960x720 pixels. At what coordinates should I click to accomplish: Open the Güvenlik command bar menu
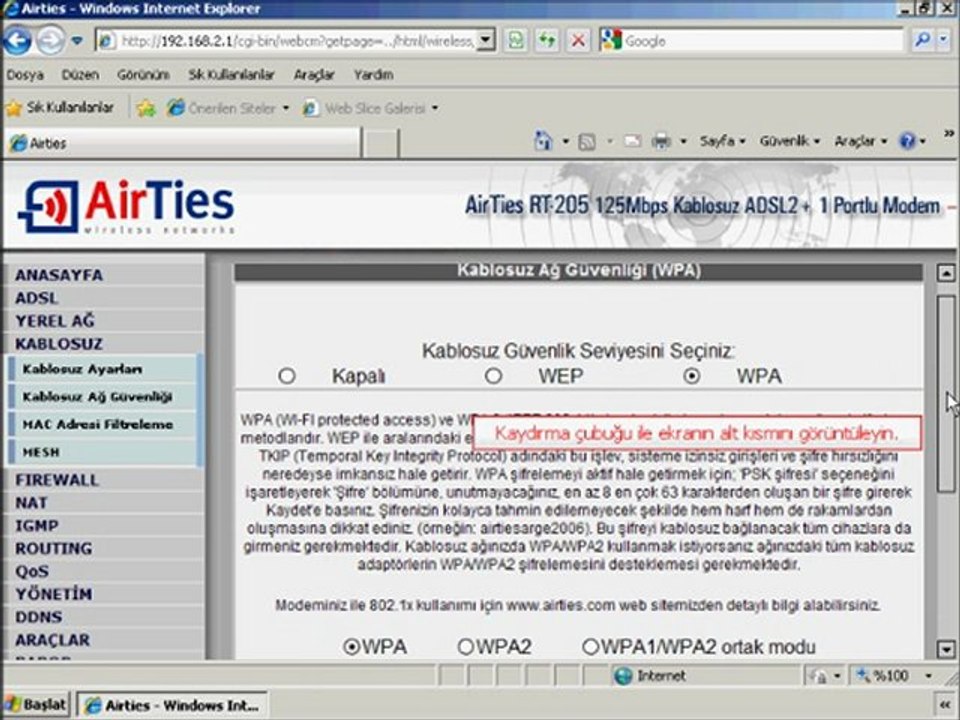point(790,141)
